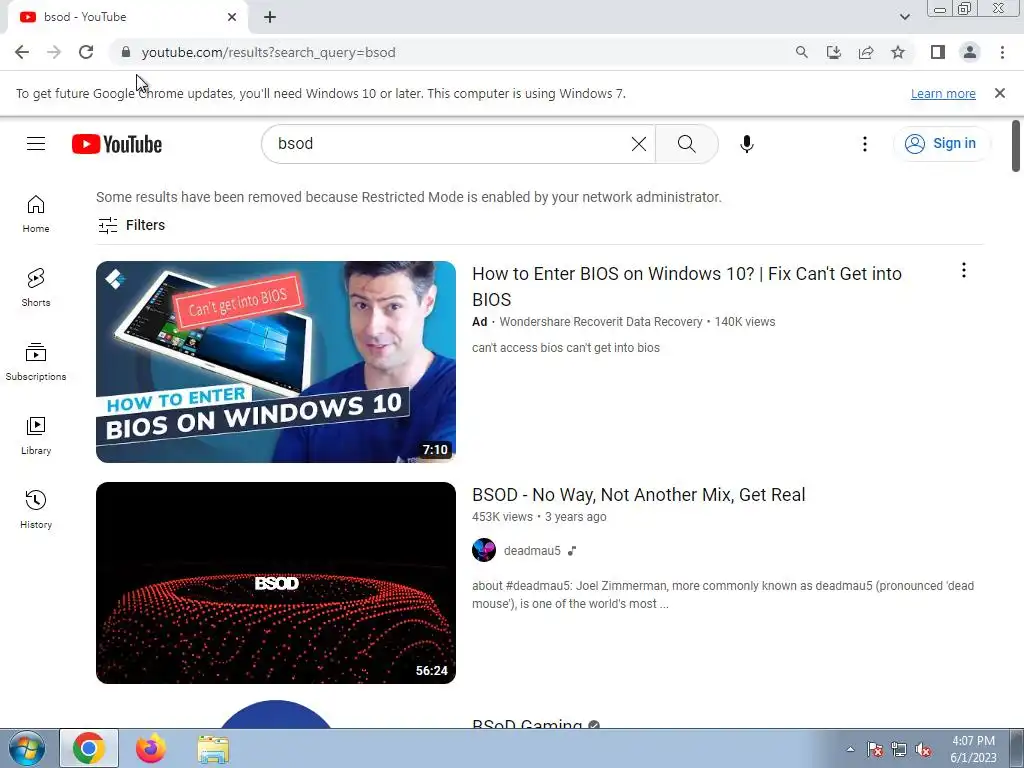
Task: Click the deadmau5 channel avatar
Action: 484,551
